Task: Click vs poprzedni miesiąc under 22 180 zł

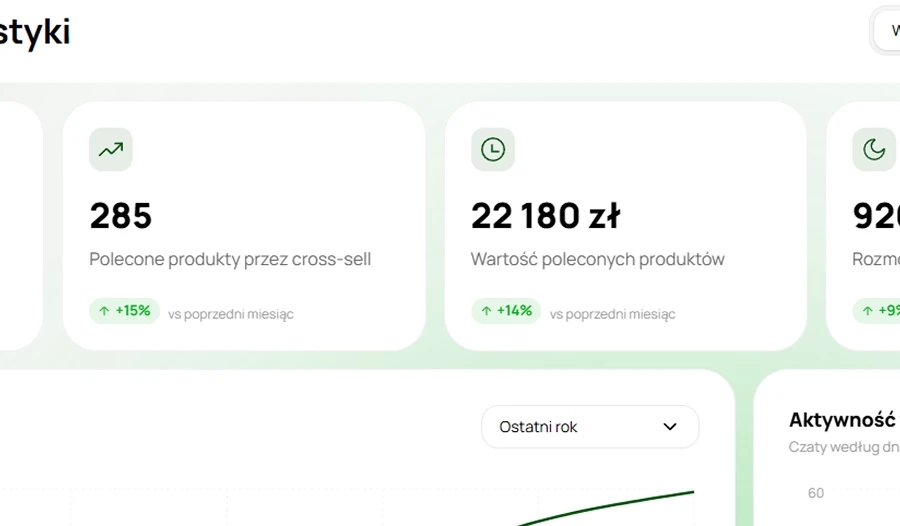Action: [612, 314]
